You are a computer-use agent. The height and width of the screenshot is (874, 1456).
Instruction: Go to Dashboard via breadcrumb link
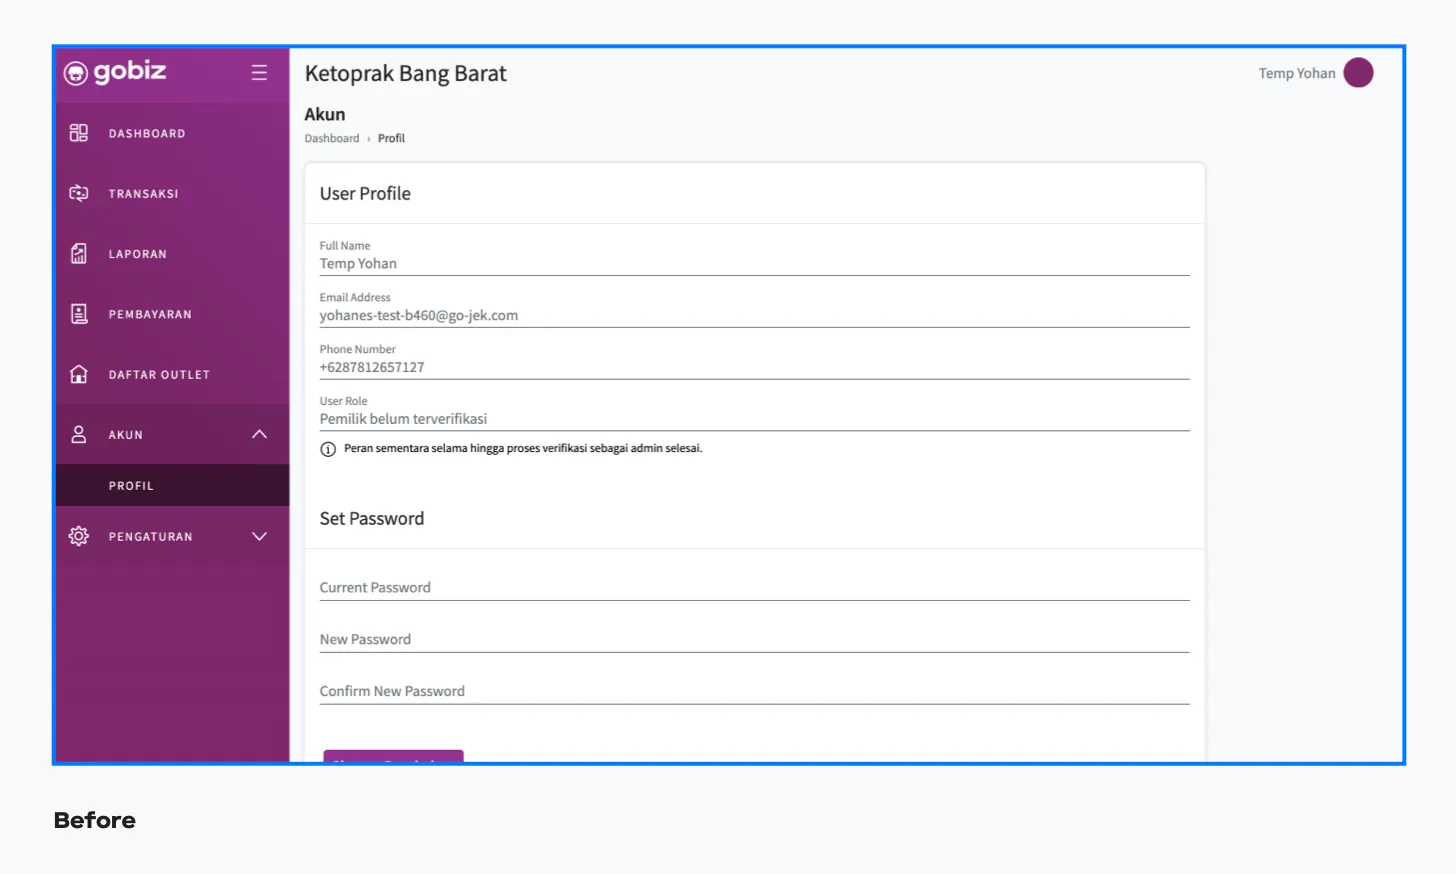pyautogui.click(x=331, y=139)
